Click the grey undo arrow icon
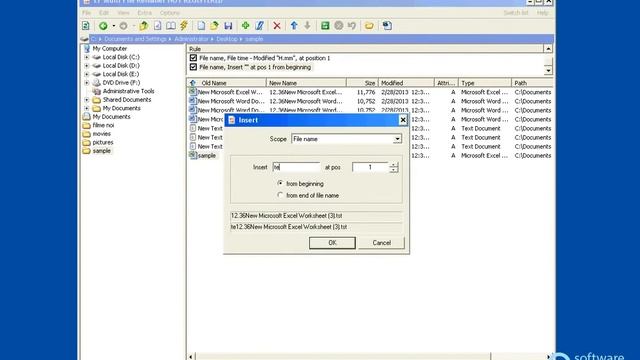 point(352,26)
